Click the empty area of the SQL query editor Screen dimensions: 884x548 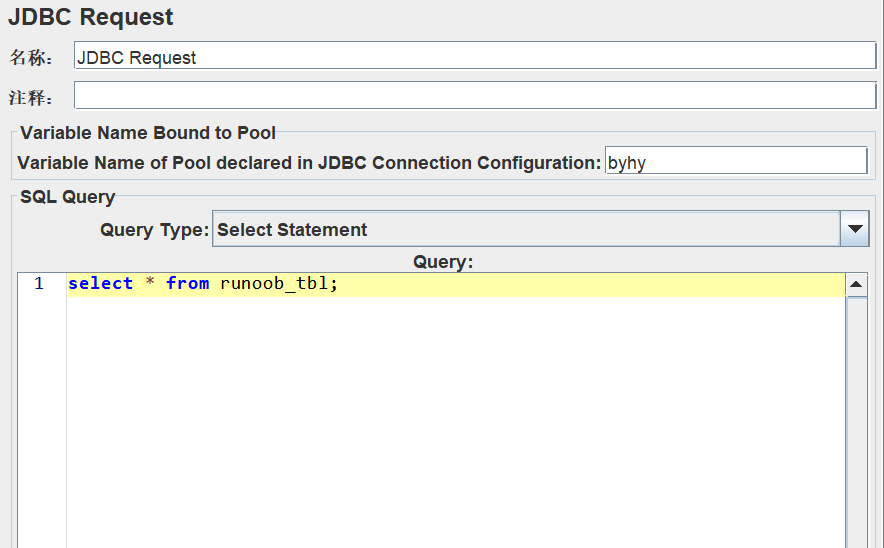(456, 422)
